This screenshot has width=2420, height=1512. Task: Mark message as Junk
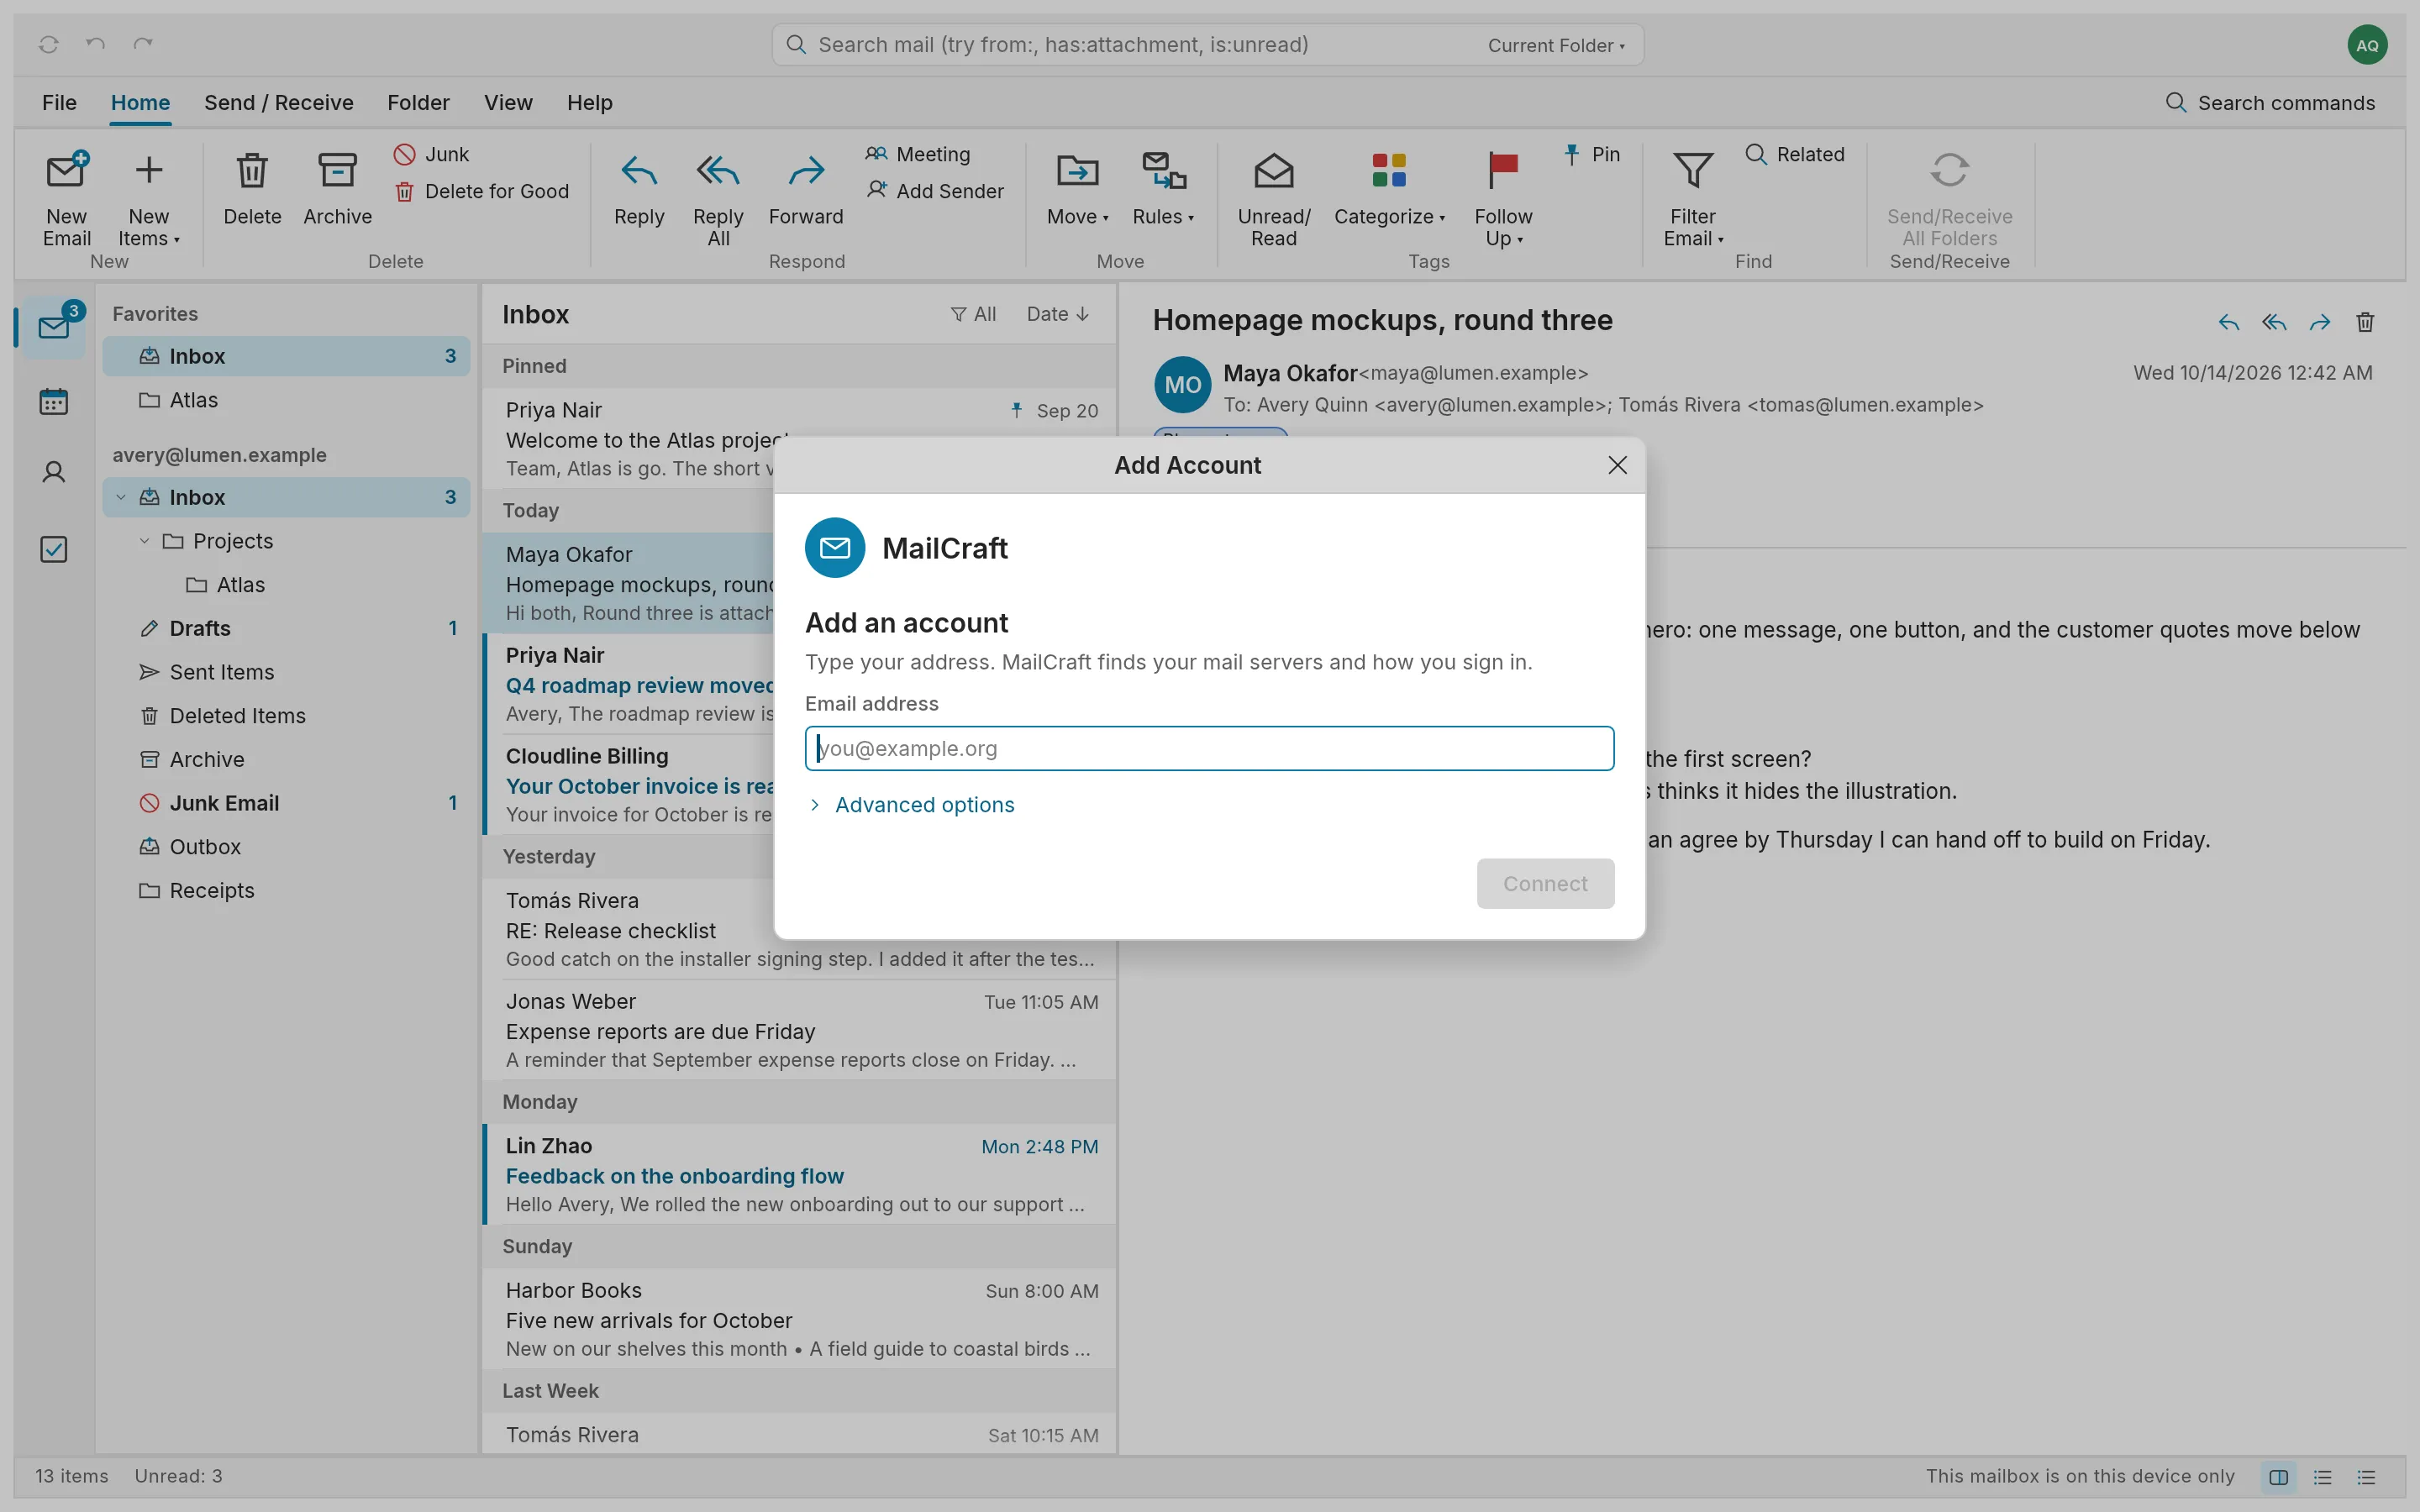(431, 154)
